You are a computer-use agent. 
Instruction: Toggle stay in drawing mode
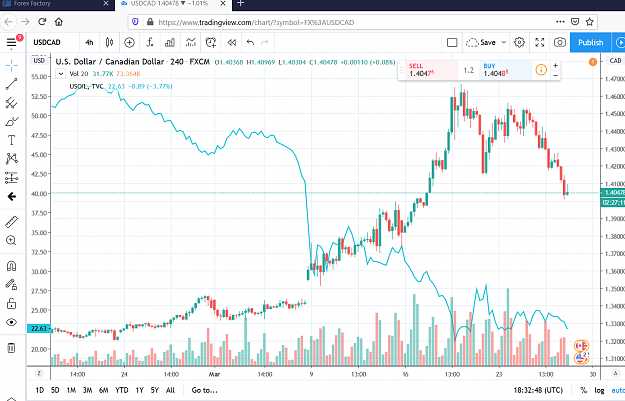(12, 284)
